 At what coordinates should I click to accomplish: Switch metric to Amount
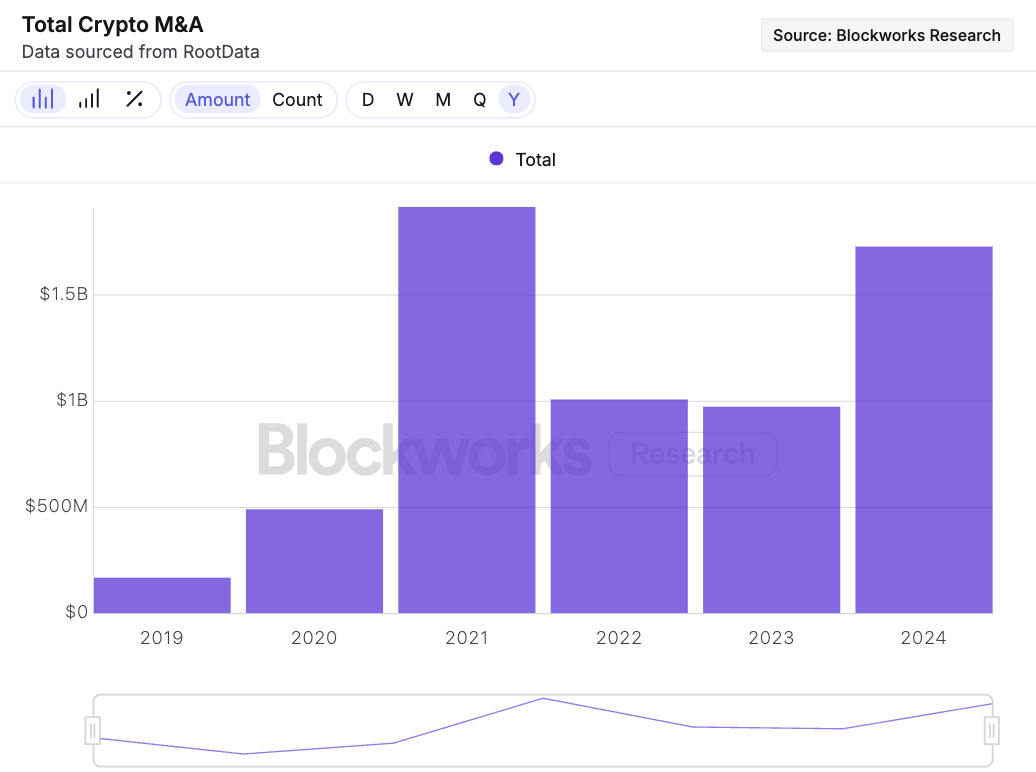pyautogui.click(x=217, y=100)
